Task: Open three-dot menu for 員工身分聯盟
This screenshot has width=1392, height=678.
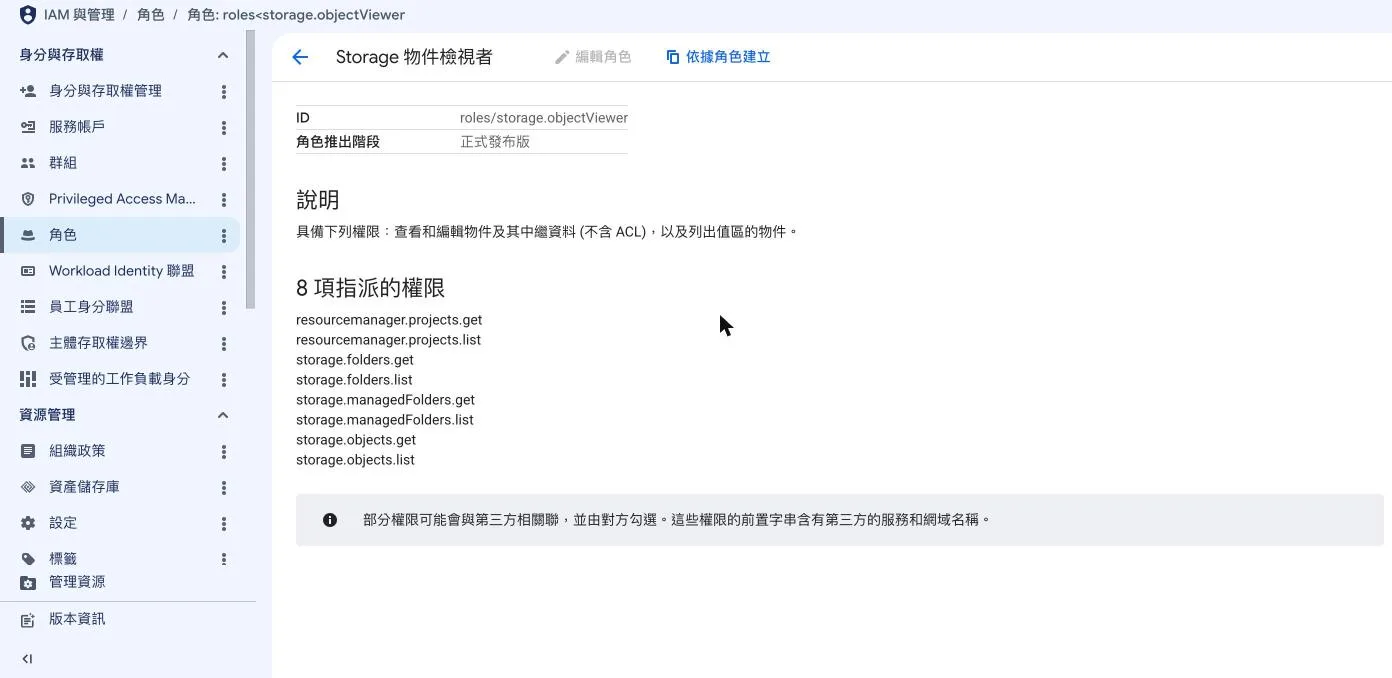Action: click(x=224, y=307)
